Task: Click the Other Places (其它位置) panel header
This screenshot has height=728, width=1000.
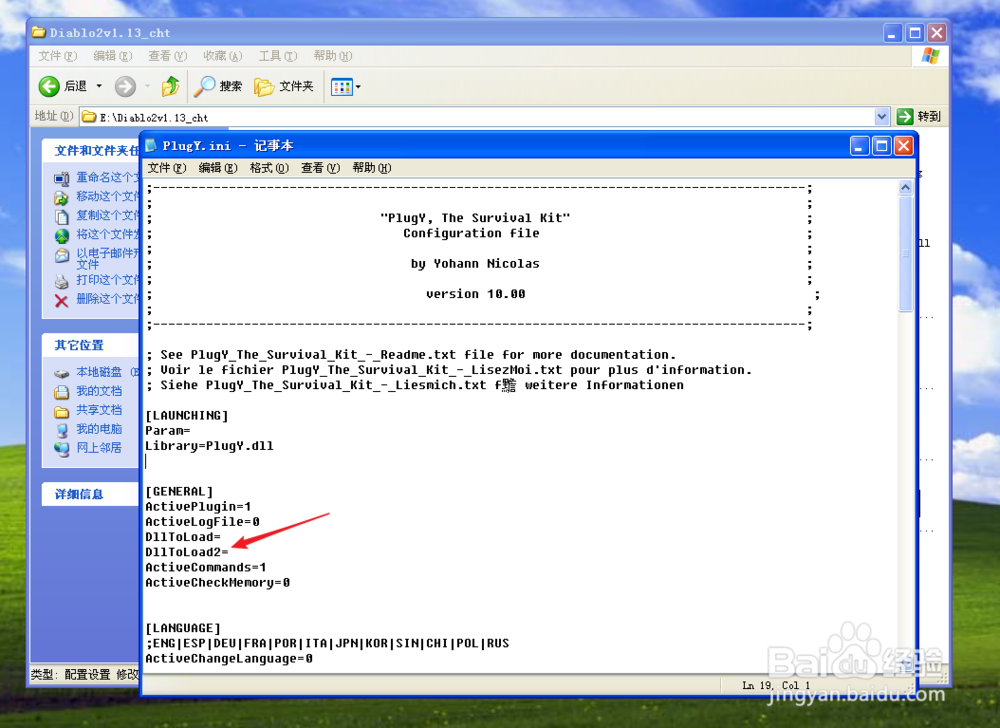Action: (91, 345)
